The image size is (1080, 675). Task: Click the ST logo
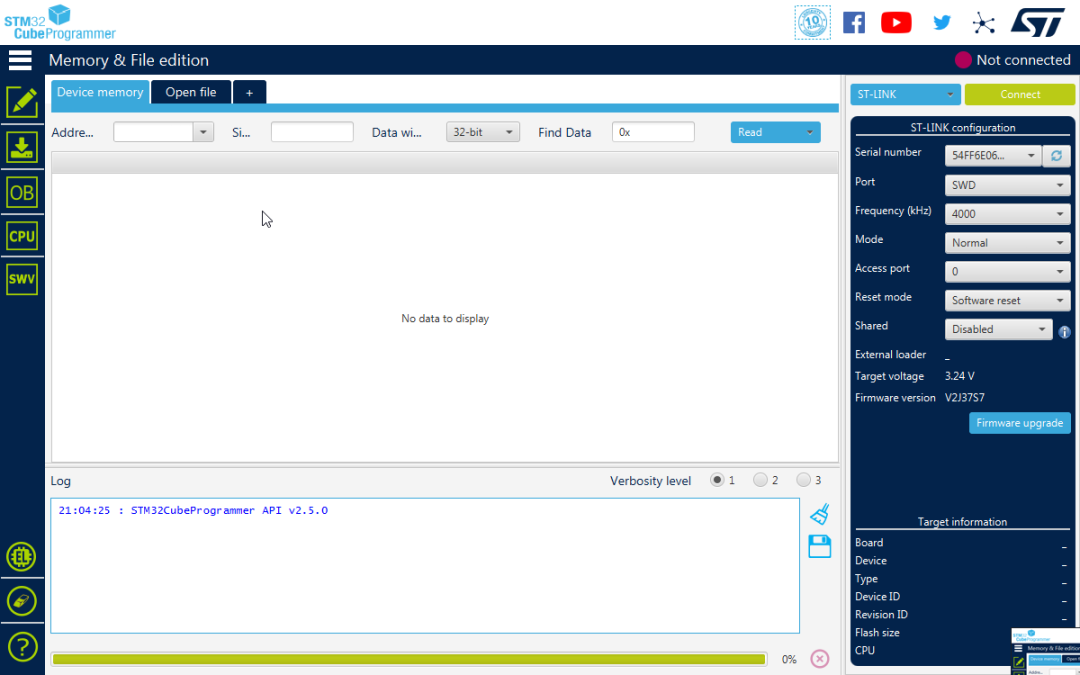1037,22
